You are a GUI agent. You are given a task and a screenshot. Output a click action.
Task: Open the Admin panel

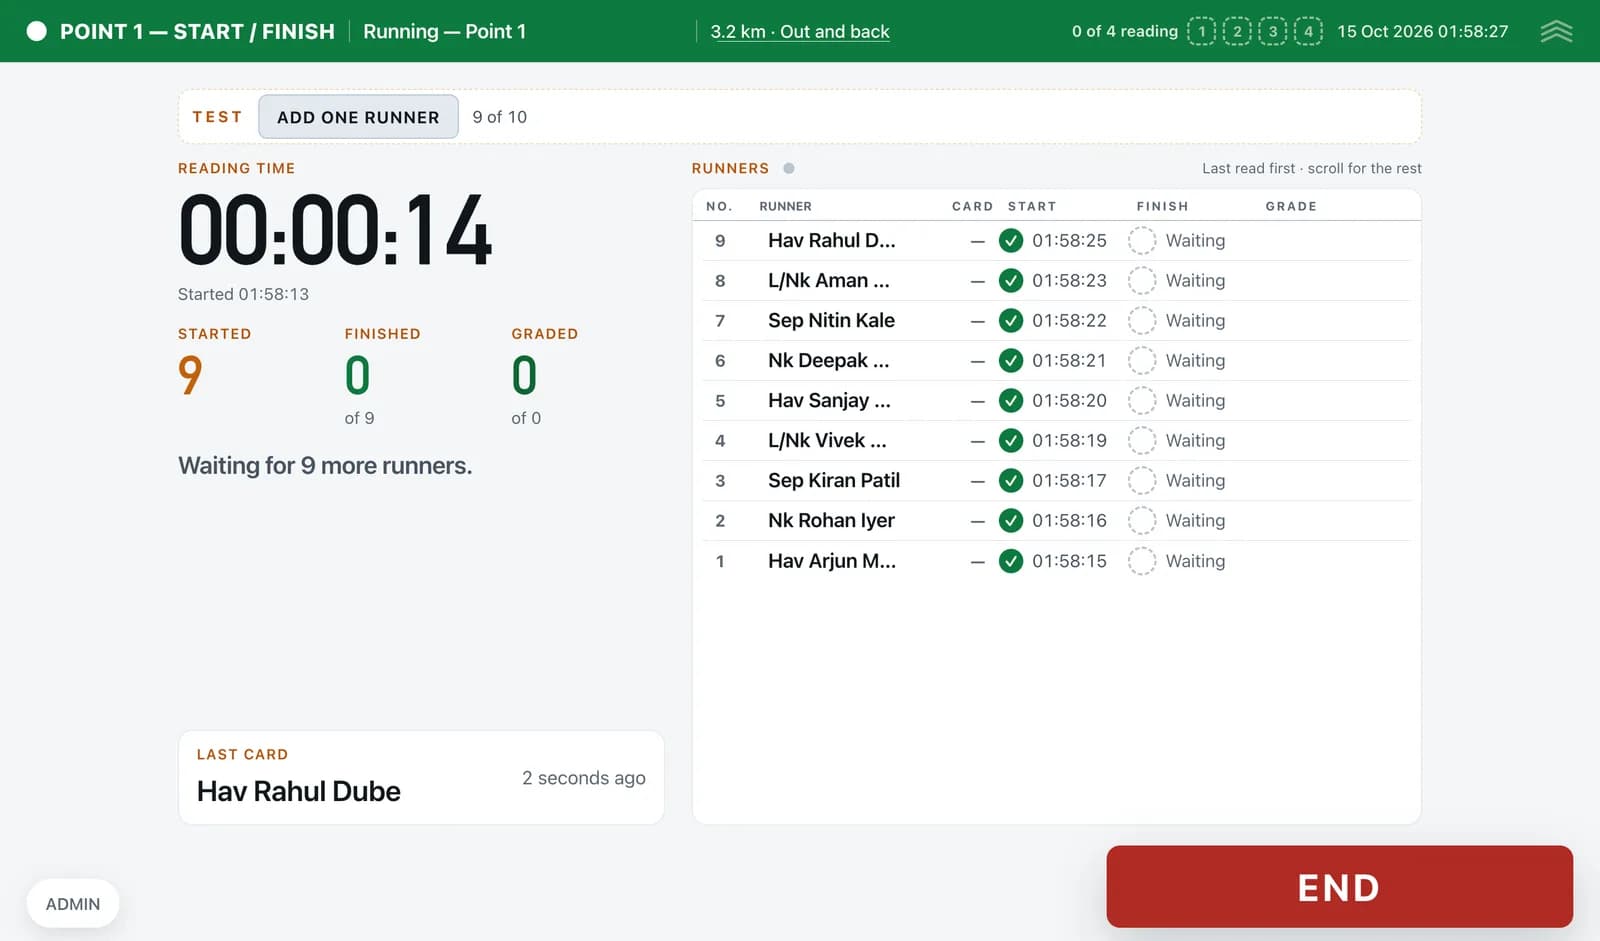[x=73, y=904]
